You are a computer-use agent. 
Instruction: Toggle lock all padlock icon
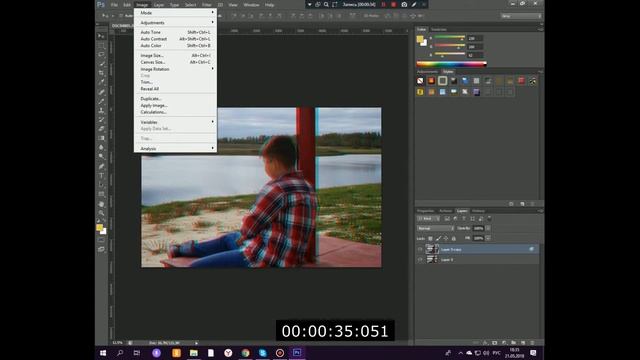[x=453, y=238]
